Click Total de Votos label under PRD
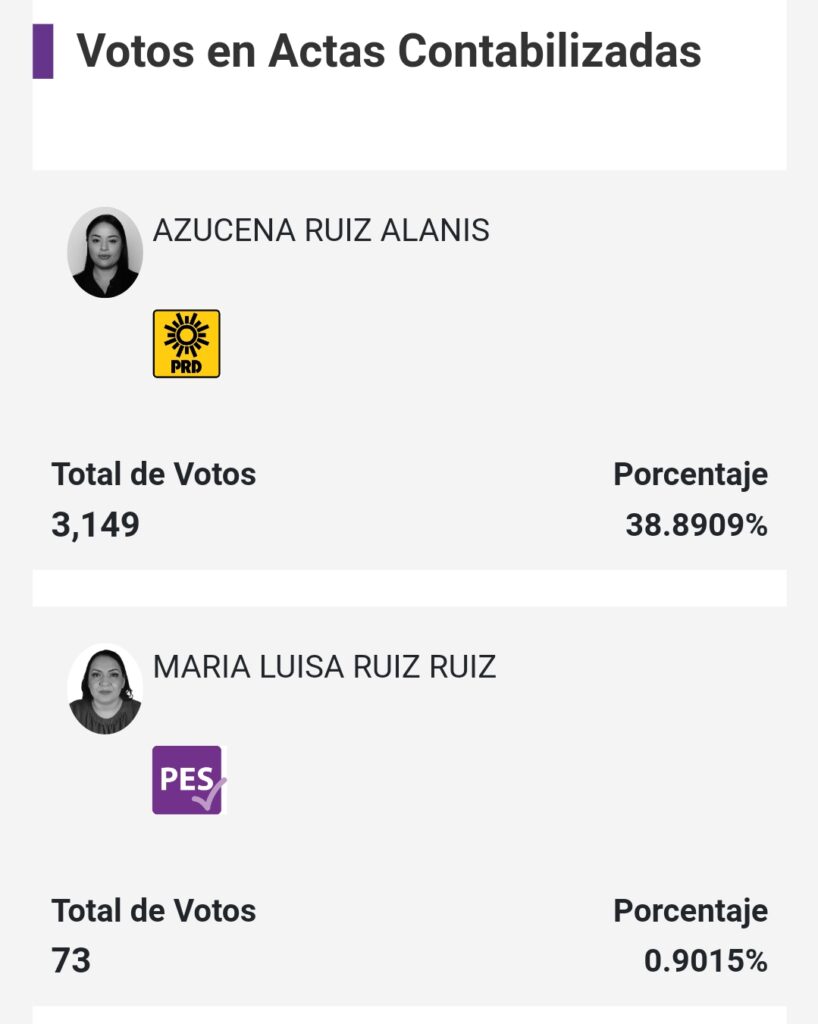Screen dimensions: 818x1024 [x=154, y=474]
